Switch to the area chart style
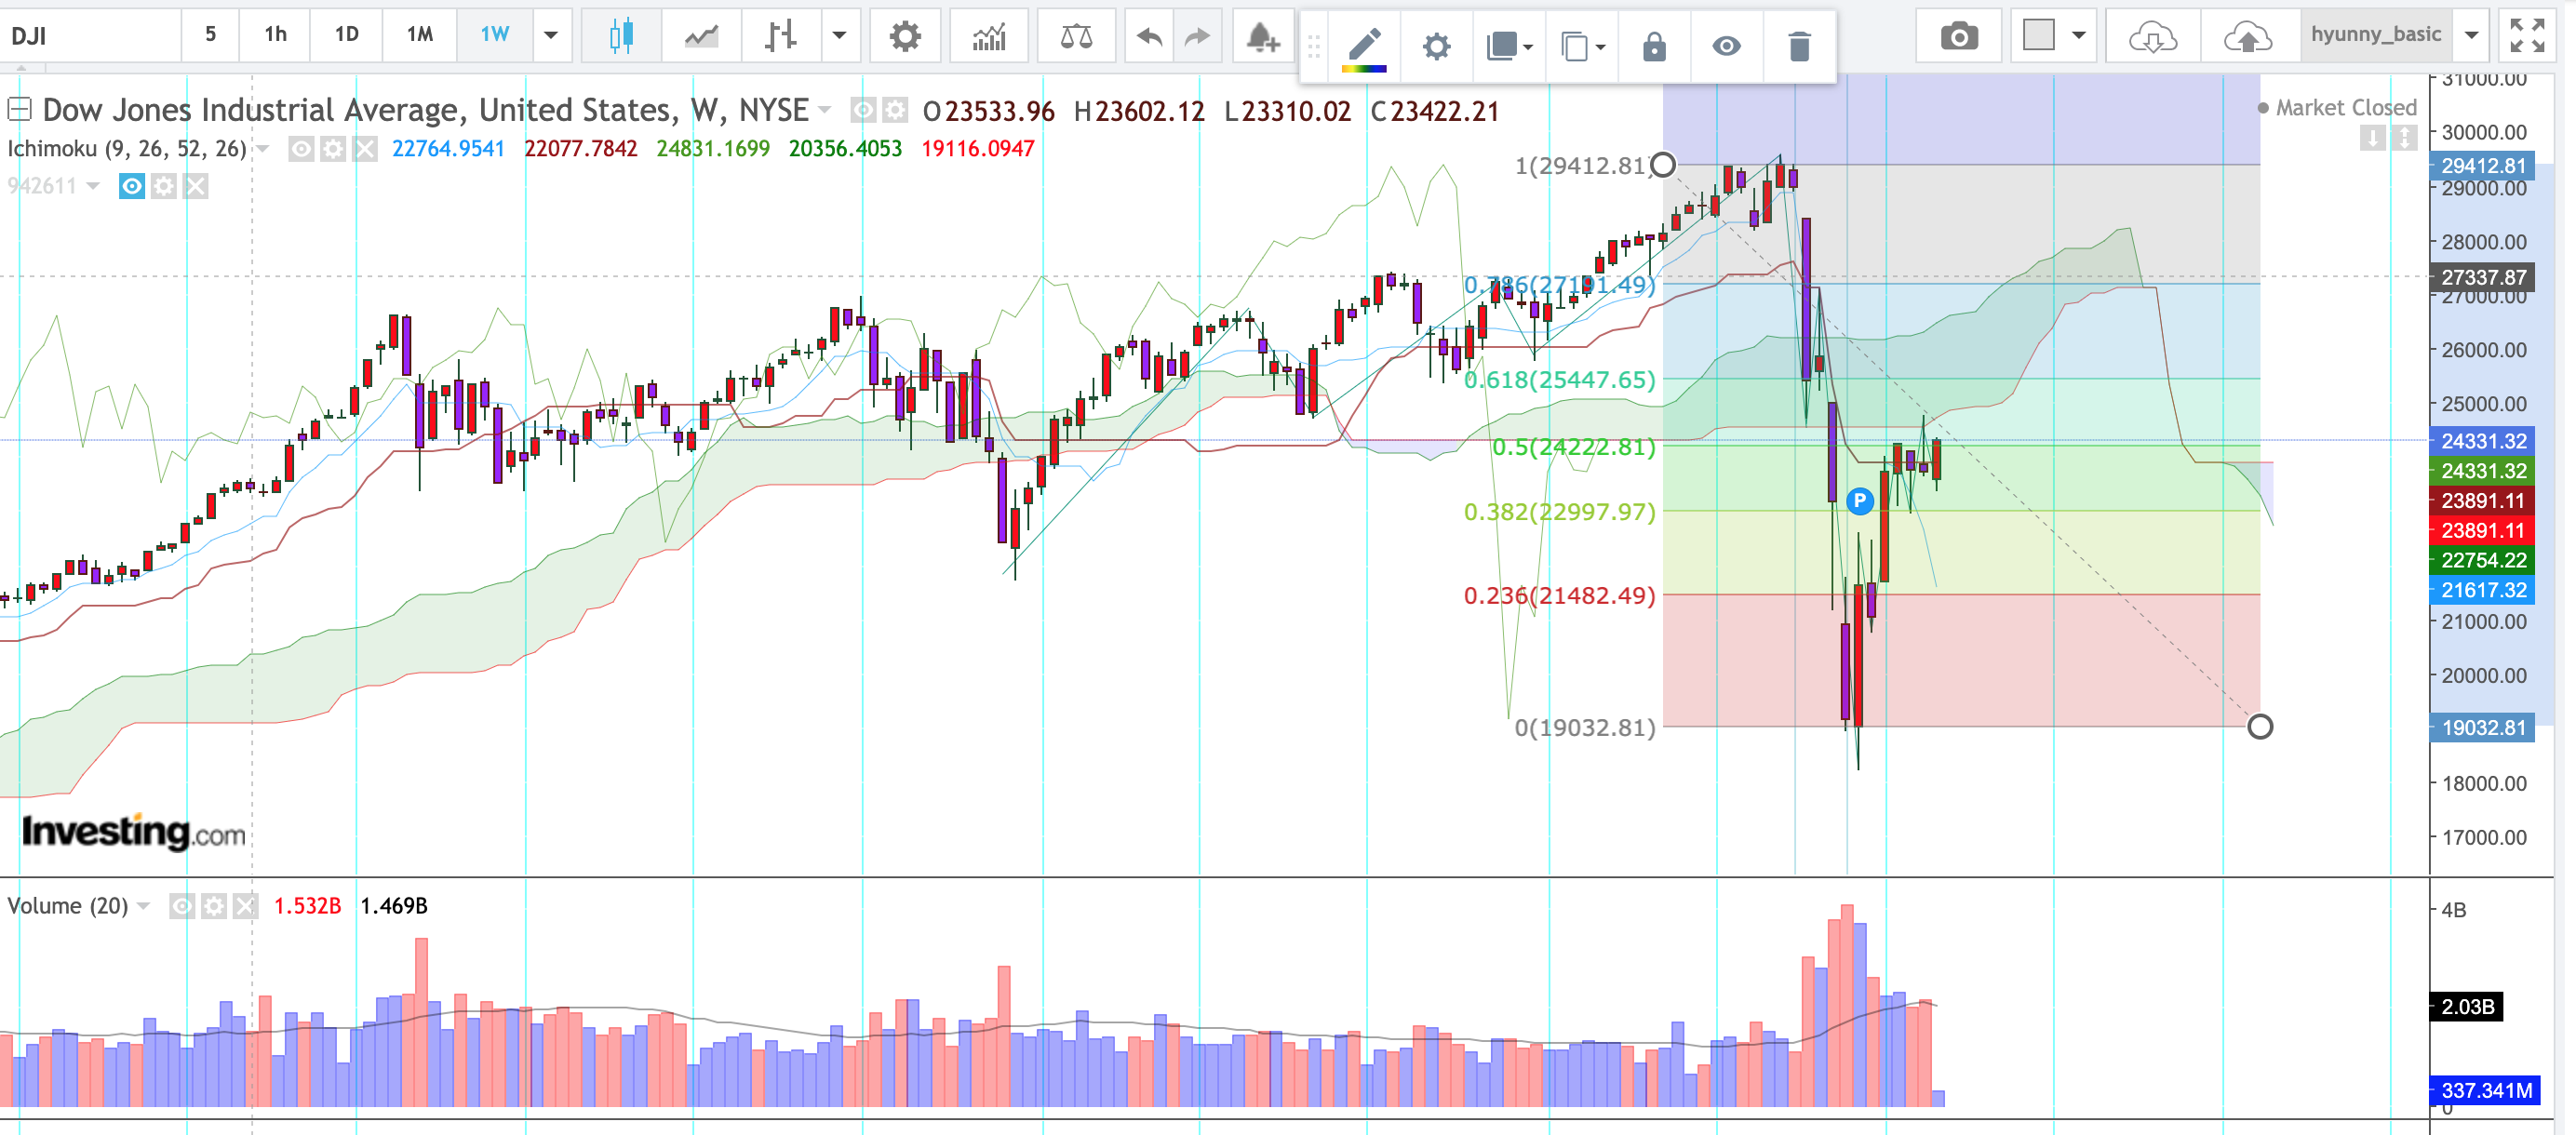The image size is (2576, 1135). (701, 37)
